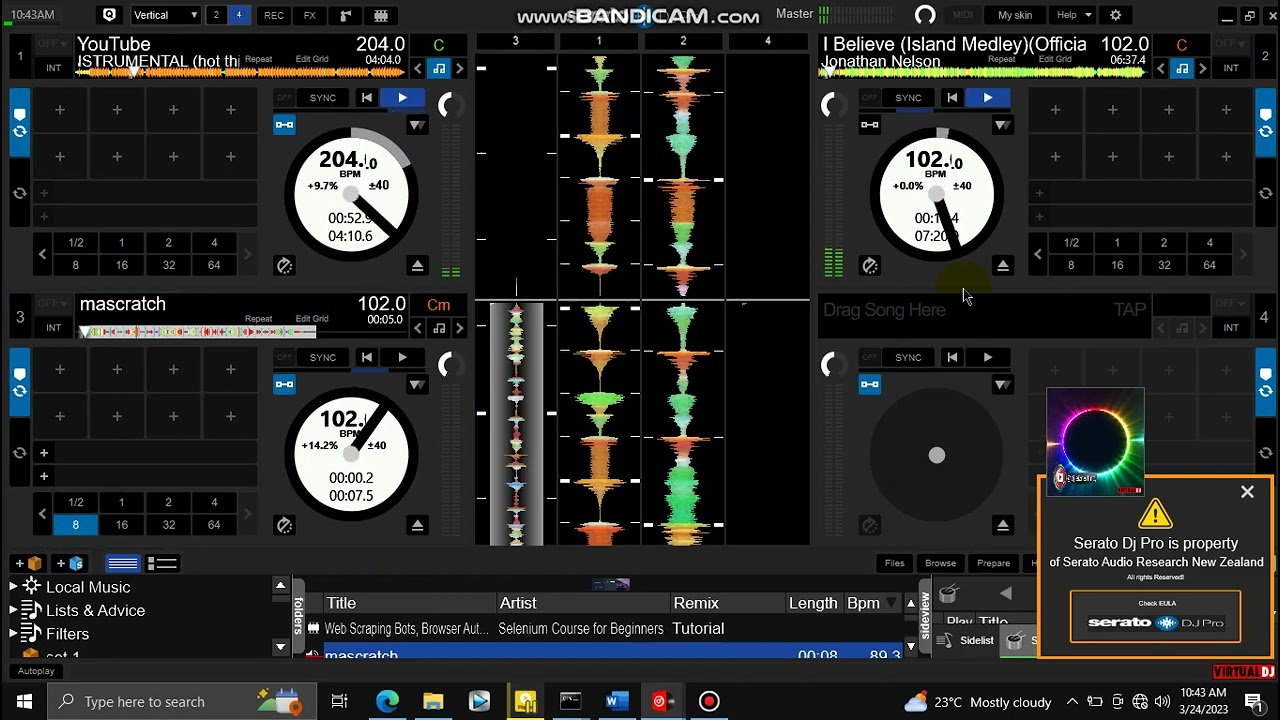Image resolution: width=1280 pixels, height=720 pixels.
Task: Click the REC record button
Action: [273, 15]
